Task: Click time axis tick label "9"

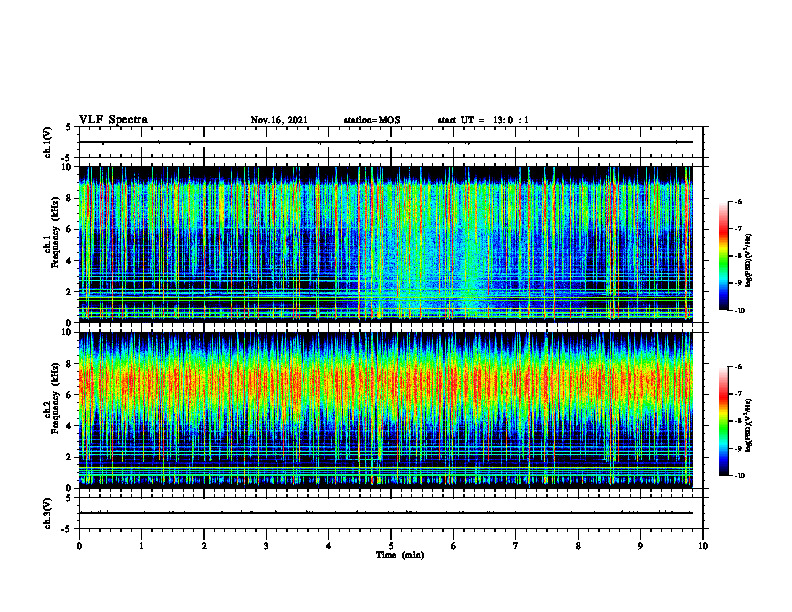Action: tap(640, 546)
